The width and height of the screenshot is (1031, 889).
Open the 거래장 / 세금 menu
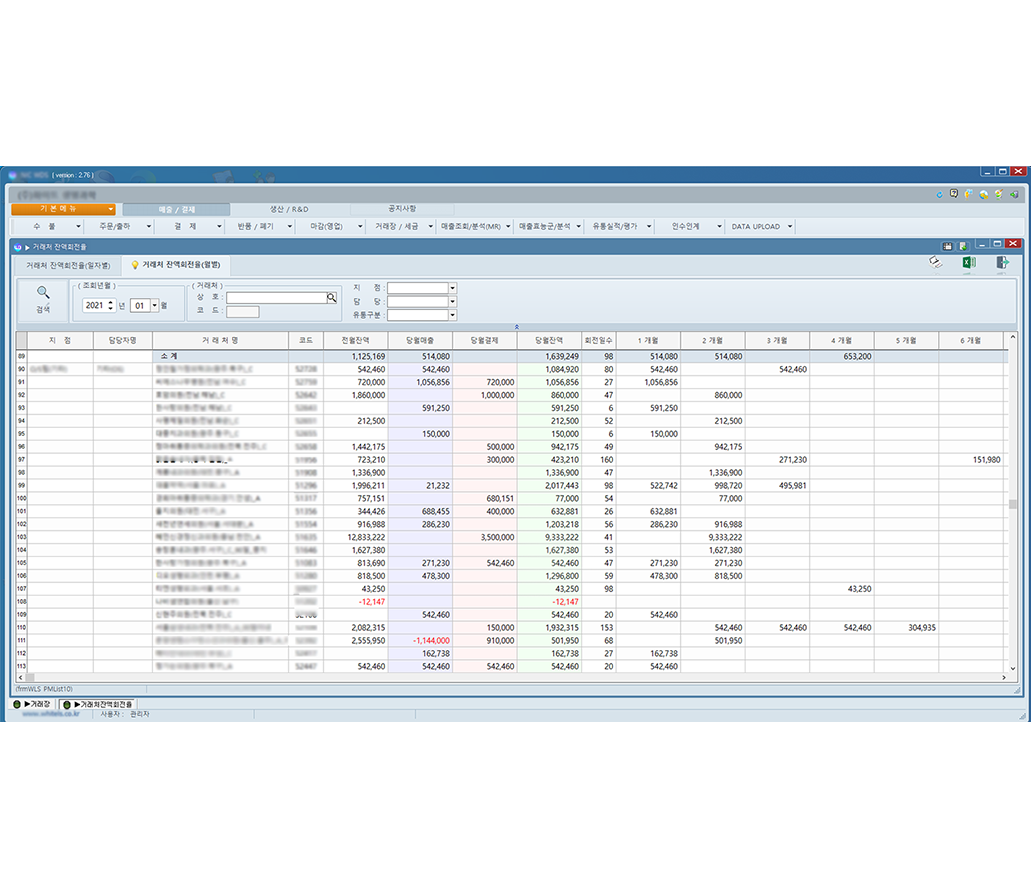400,227
